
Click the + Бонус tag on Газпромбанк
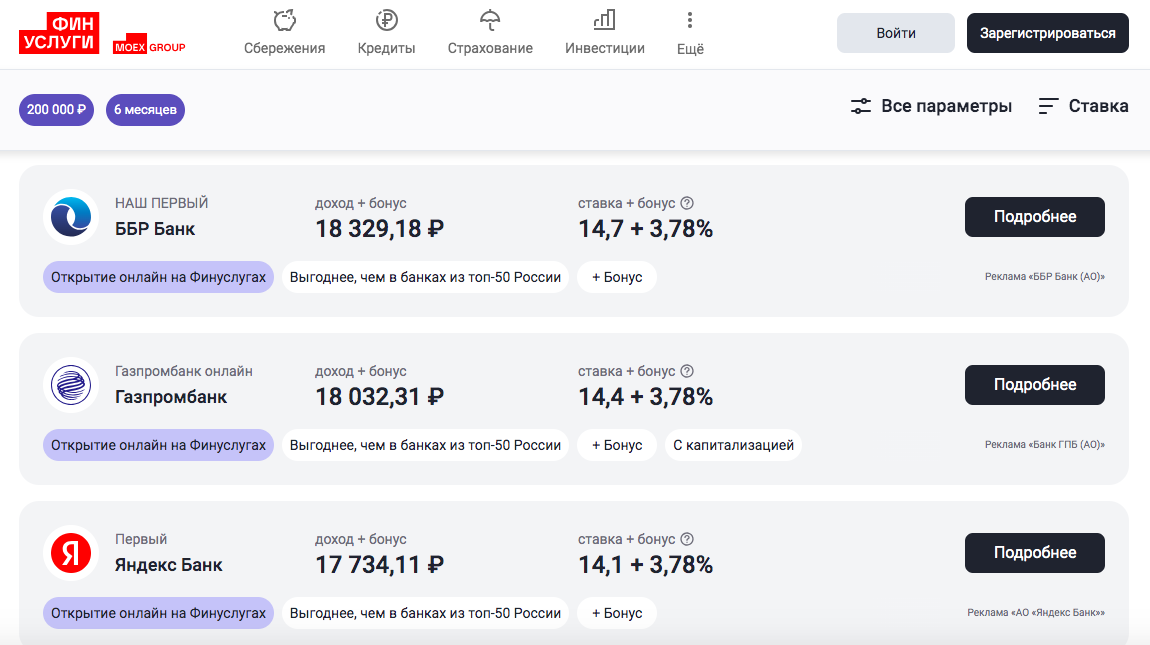[617, 445]
